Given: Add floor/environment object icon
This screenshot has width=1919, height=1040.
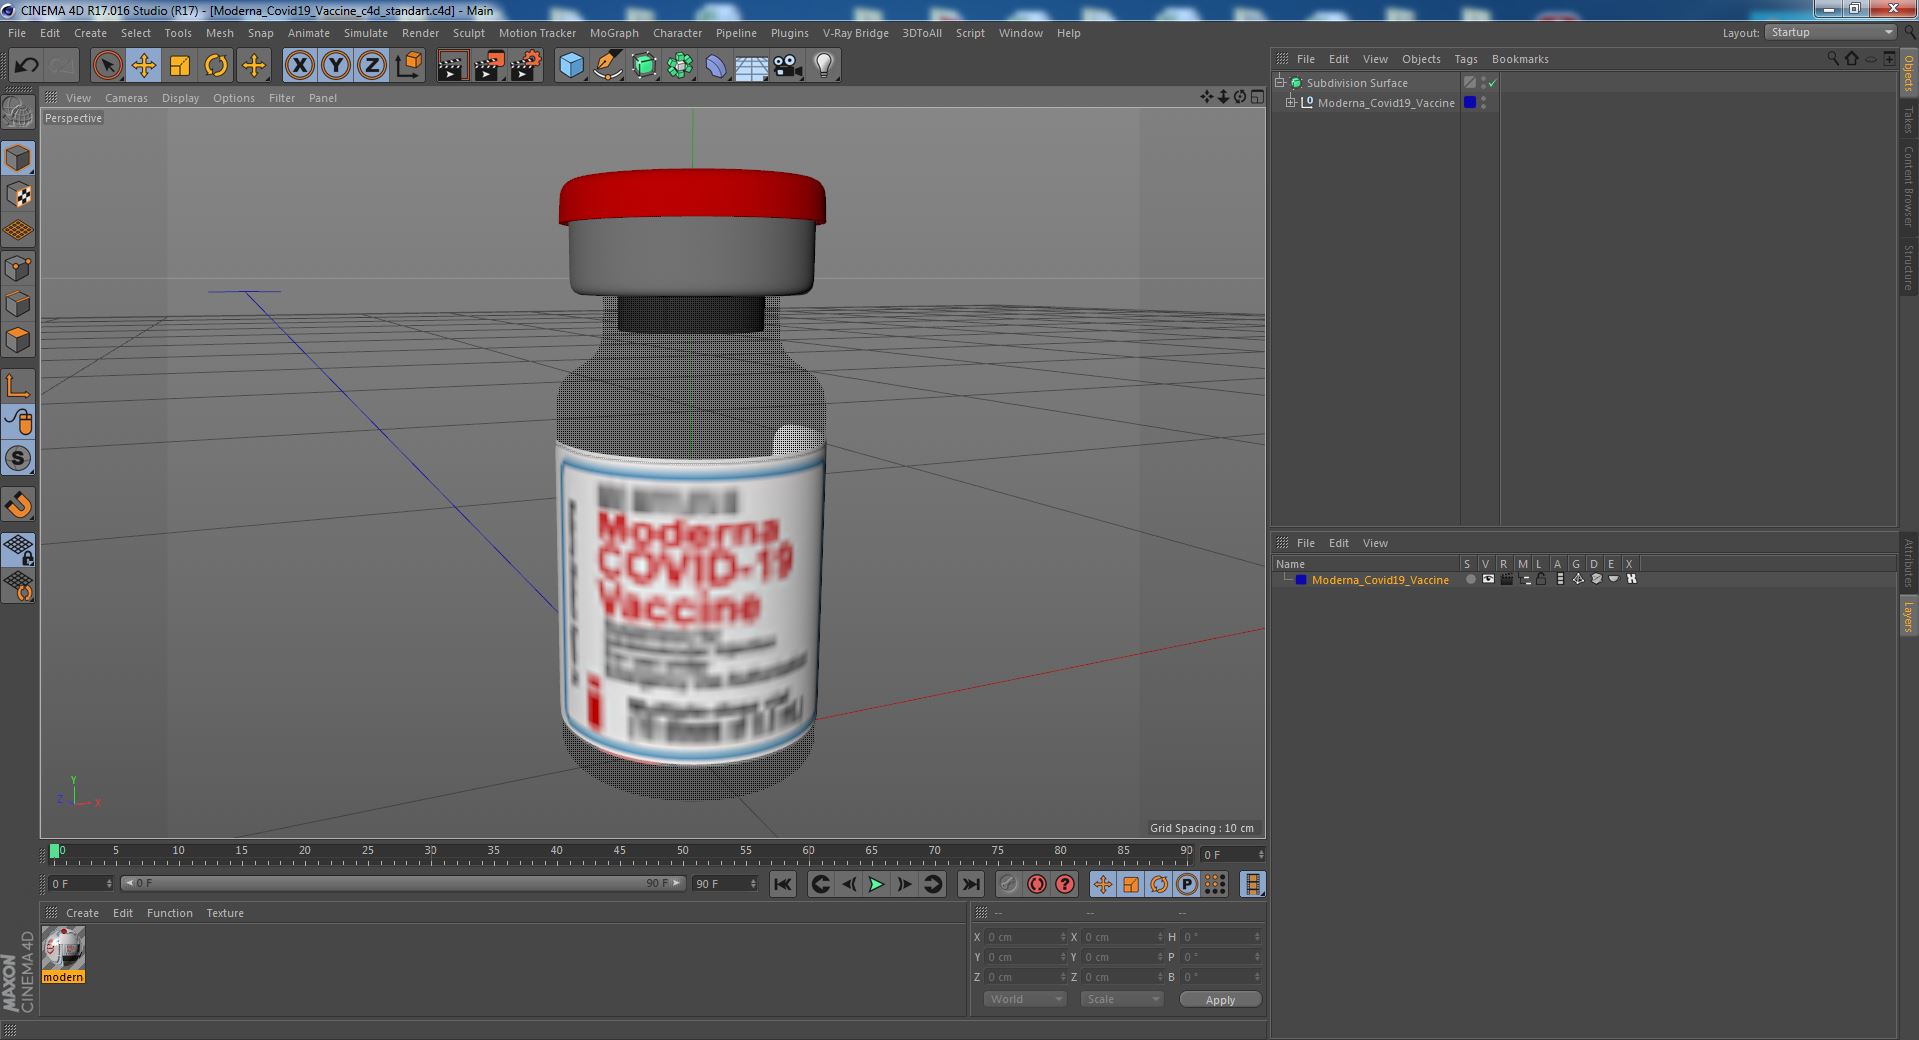Looking at the screenshot, I should pyautogui.click(x=751, y=66).
